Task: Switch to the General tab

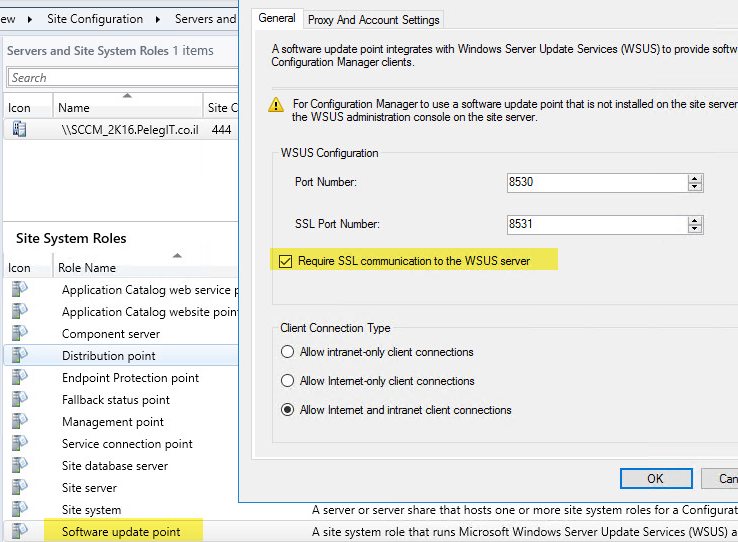Action: pyautogui.click(x=277, y=18)
